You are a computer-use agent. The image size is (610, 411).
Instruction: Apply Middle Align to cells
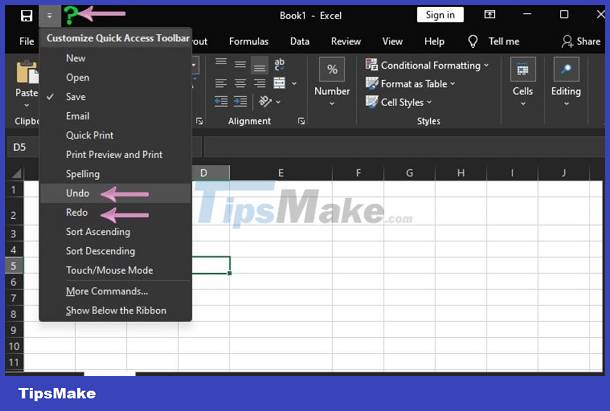point(240,64)
